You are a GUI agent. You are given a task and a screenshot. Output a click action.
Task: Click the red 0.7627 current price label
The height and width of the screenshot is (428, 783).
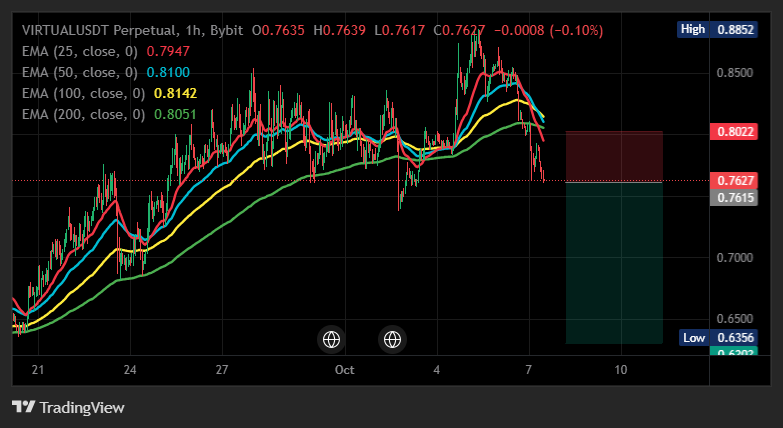734,180
